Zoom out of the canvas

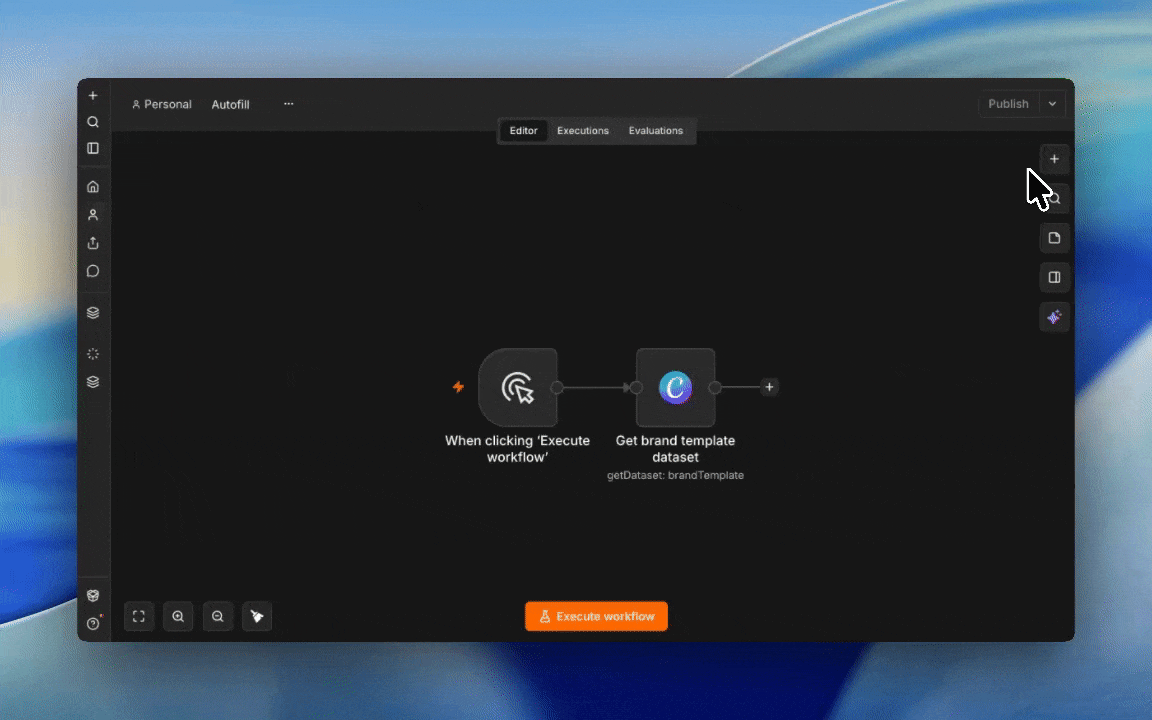(x=217, y=616)
